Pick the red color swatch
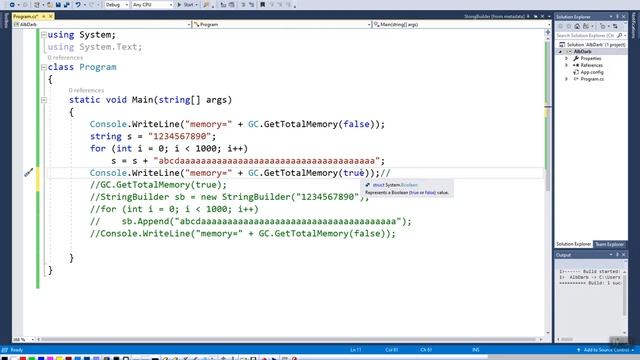 (22, 358)
